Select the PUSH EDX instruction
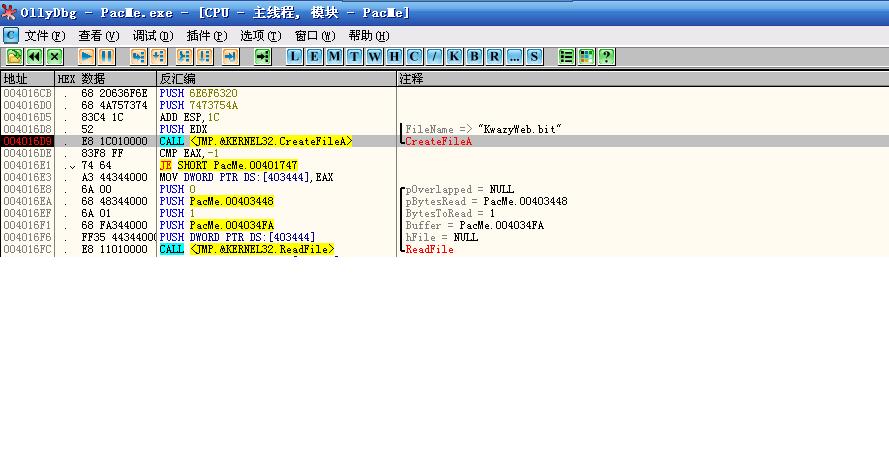Viewport: 889px width, 450px height. click(x=183, y=129)
